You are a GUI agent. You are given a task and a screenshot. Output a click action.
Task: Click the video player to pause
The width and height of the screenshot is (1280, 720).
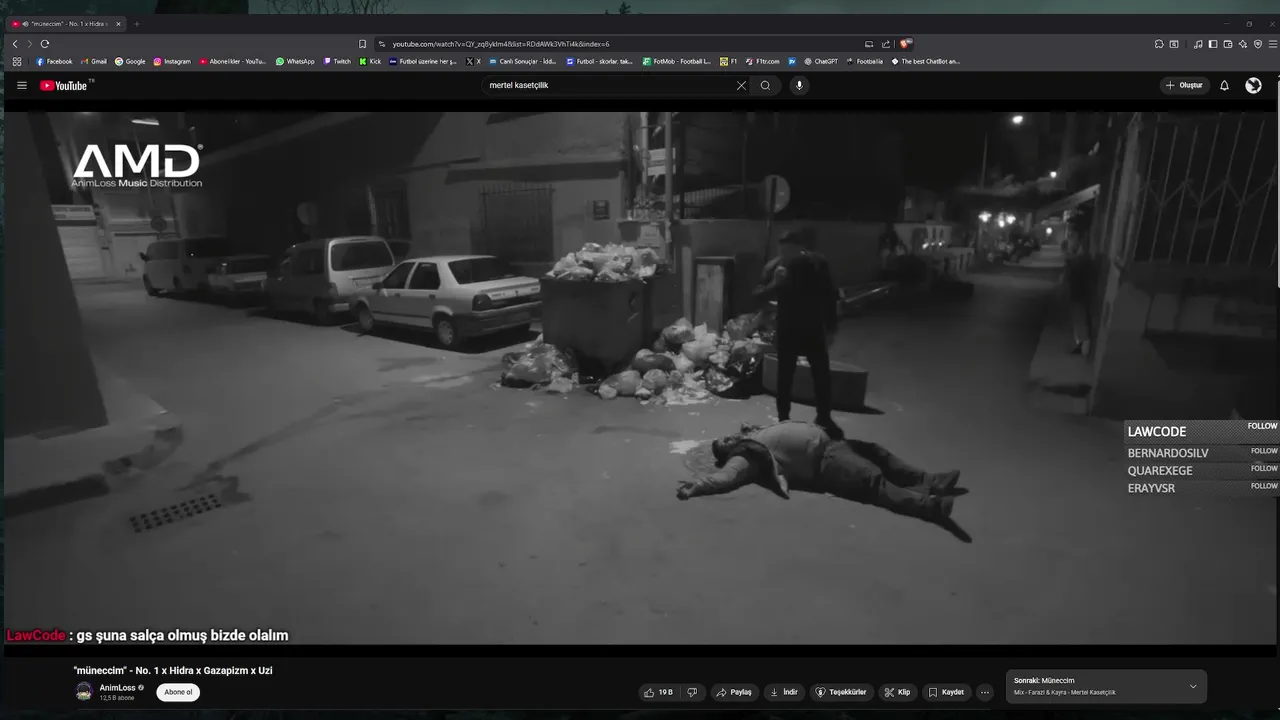(x=640, y=378)
